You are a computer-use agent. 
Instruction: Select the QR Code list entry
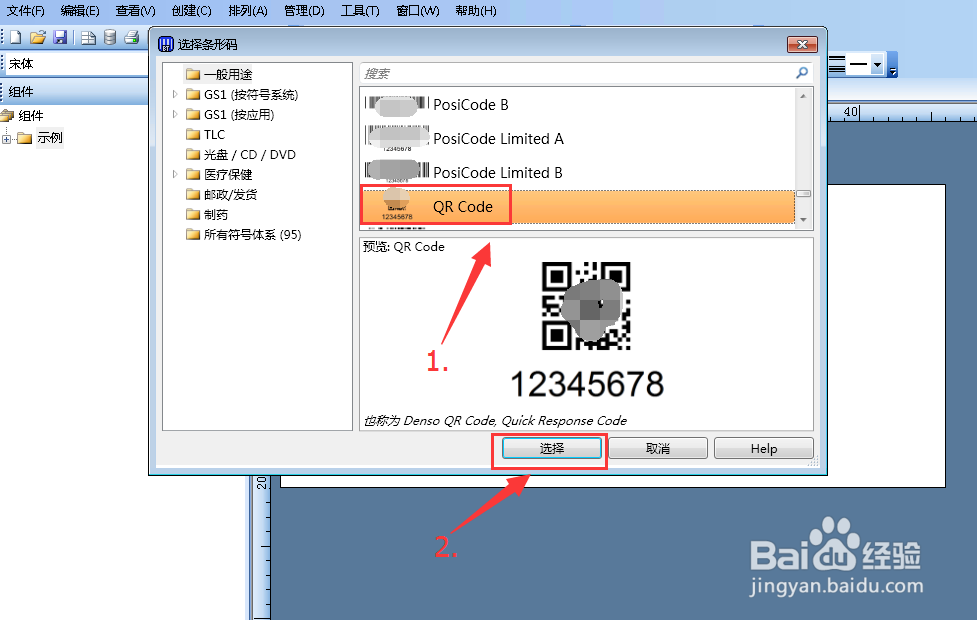coord(578,206)
